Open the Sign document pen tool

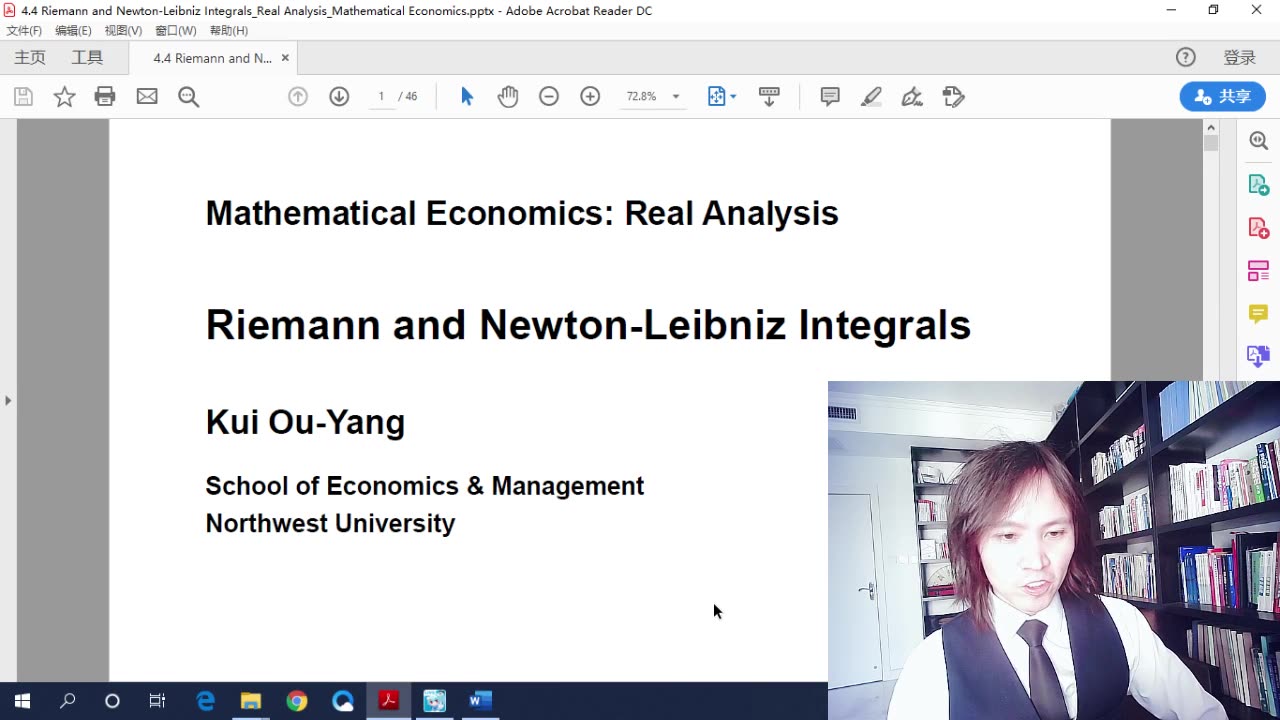pos(912,97)
